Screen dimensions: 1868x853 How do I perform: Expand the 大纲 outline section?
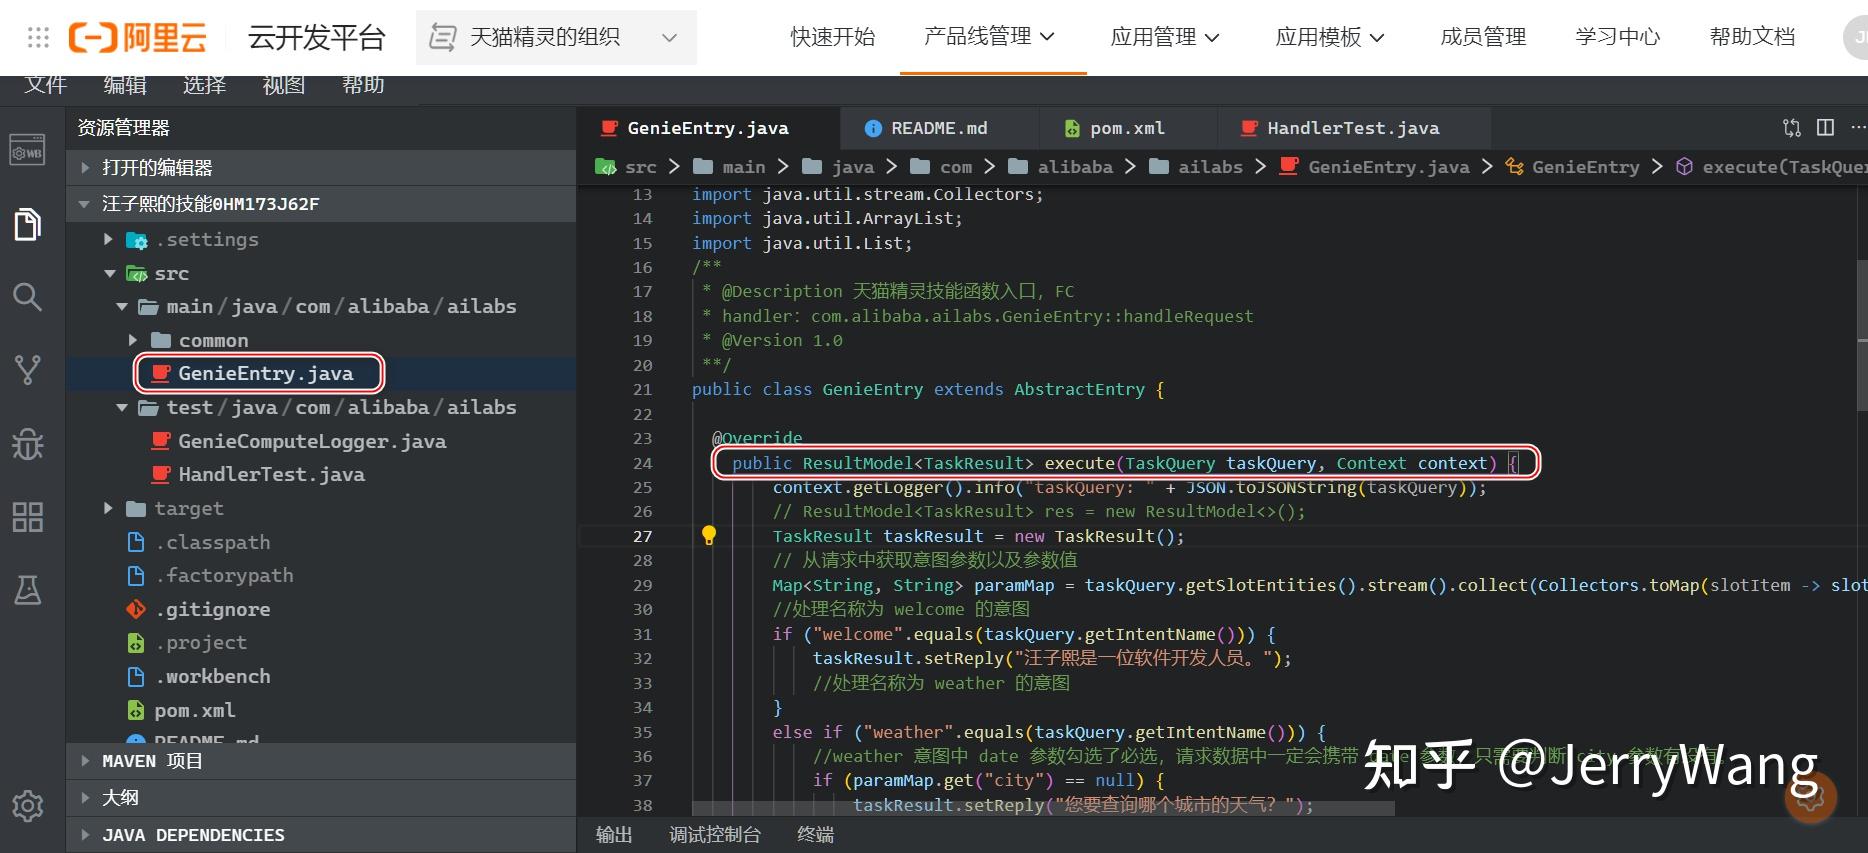(321, 797)
